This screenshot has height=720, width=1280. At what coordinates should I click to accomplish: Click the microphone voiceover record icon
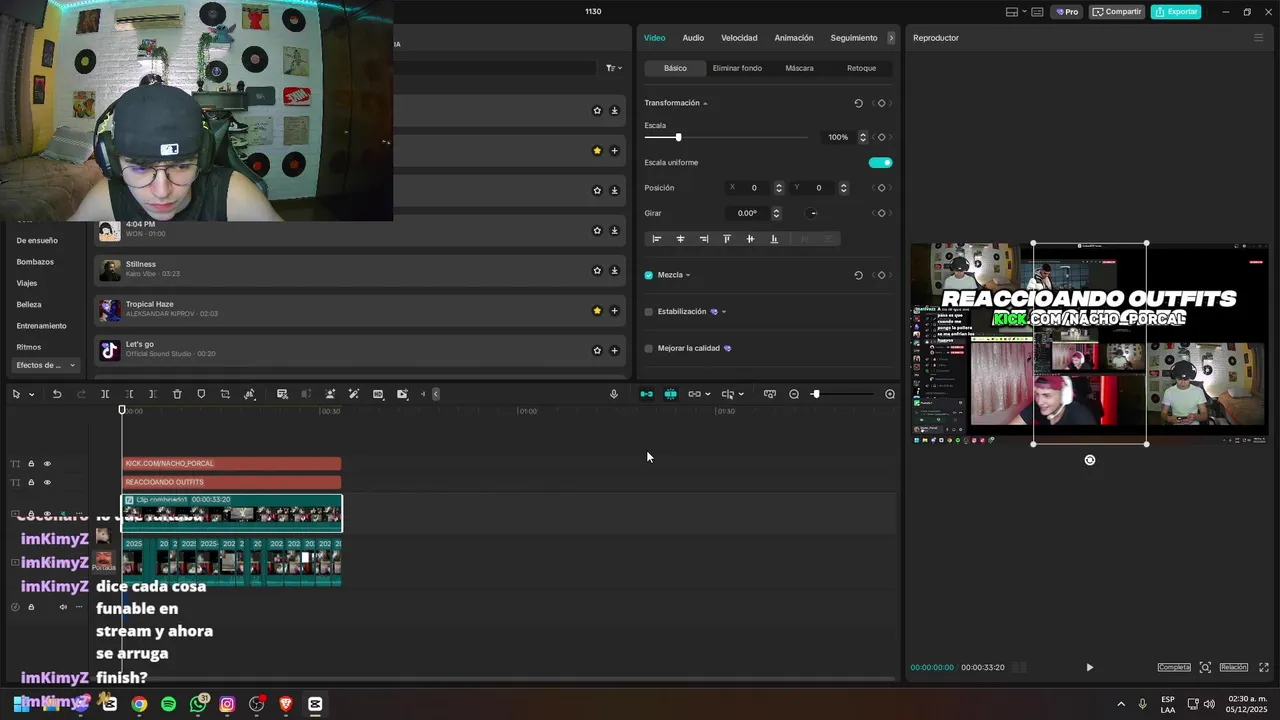coord(614,394)
